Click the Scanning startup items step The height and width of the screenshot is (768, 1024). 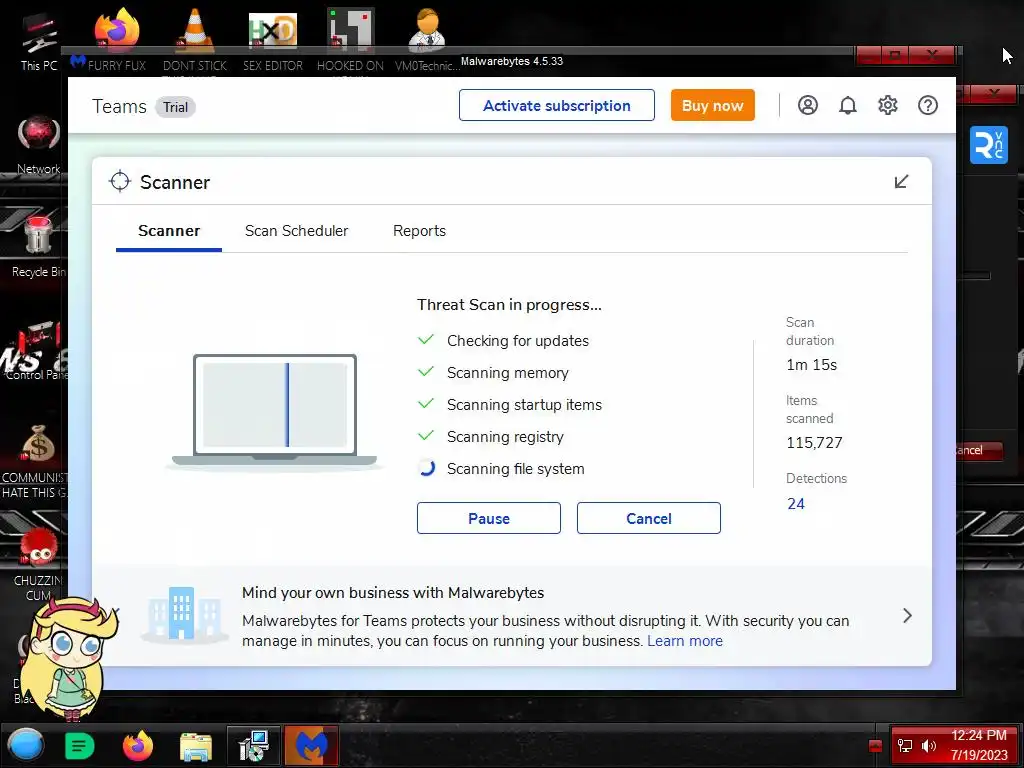point(524,405)
